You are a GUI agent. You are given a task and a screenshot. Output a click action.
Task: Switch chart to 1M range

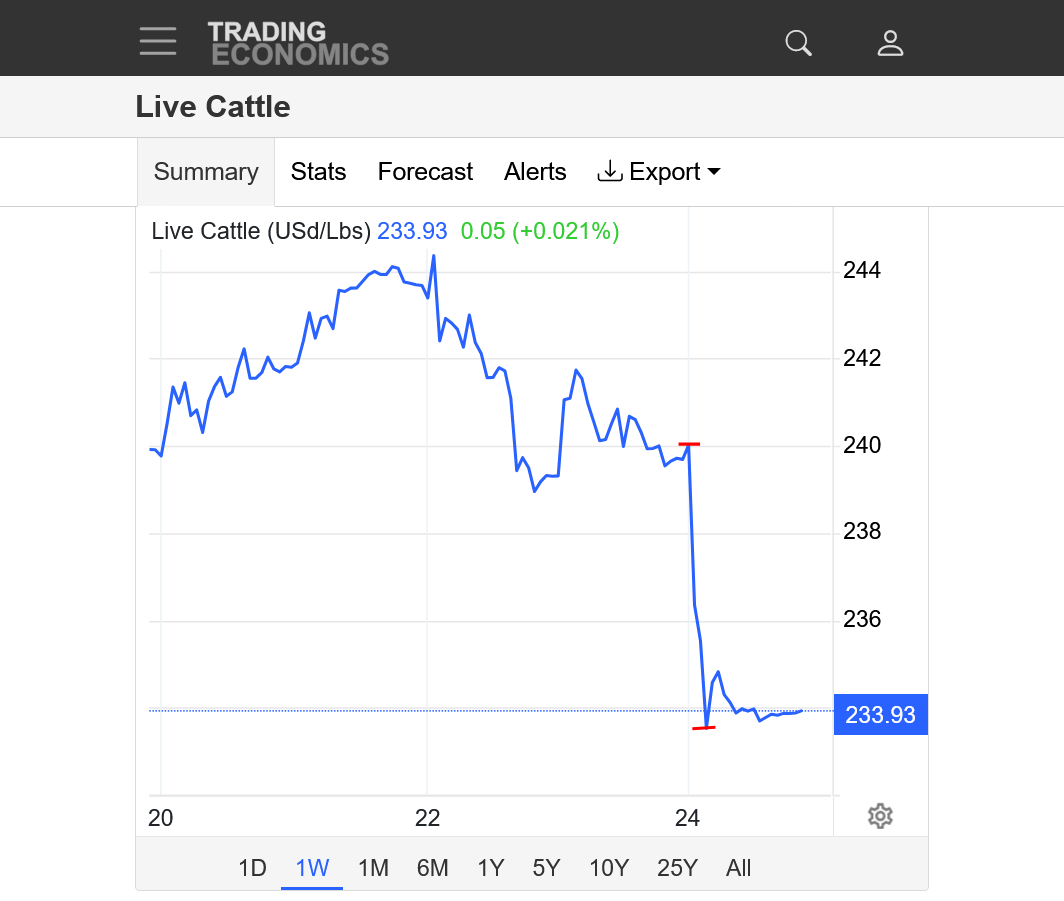click(373, 868)
